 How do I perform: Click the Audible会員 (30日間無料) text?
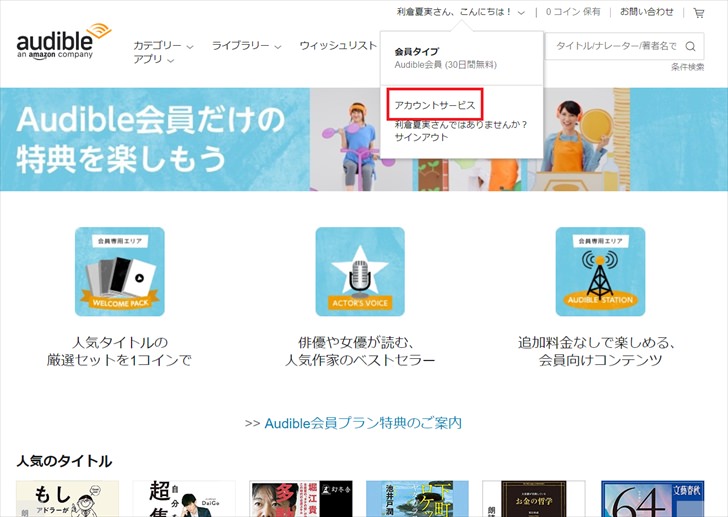445,65
